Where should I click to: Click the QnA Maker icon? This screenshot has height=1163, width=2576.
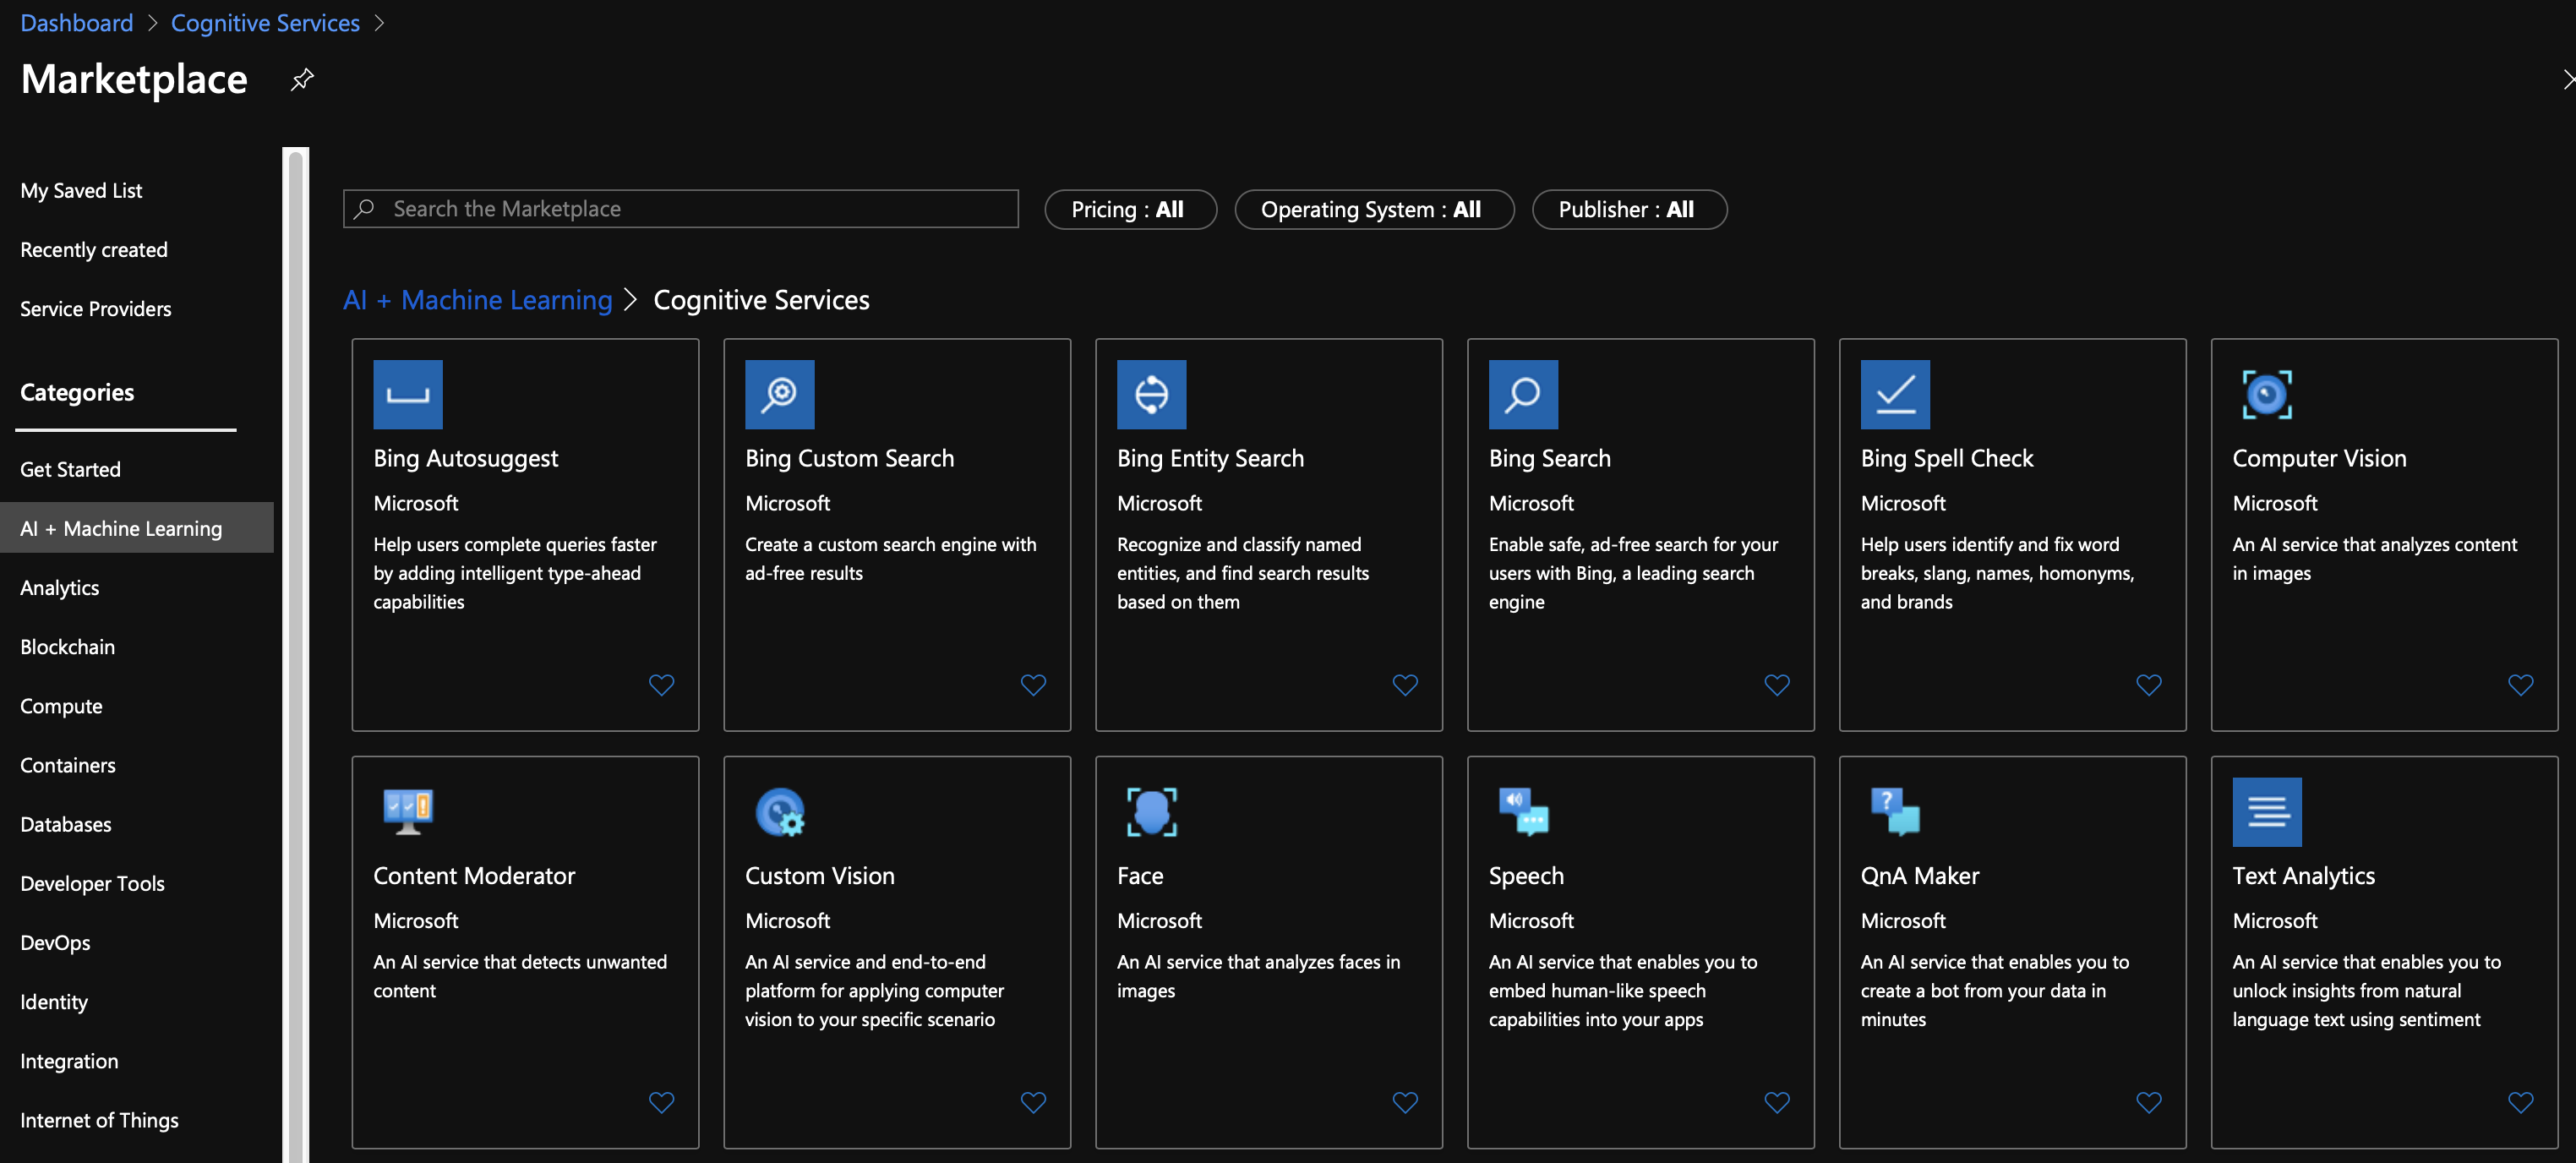1896,812
